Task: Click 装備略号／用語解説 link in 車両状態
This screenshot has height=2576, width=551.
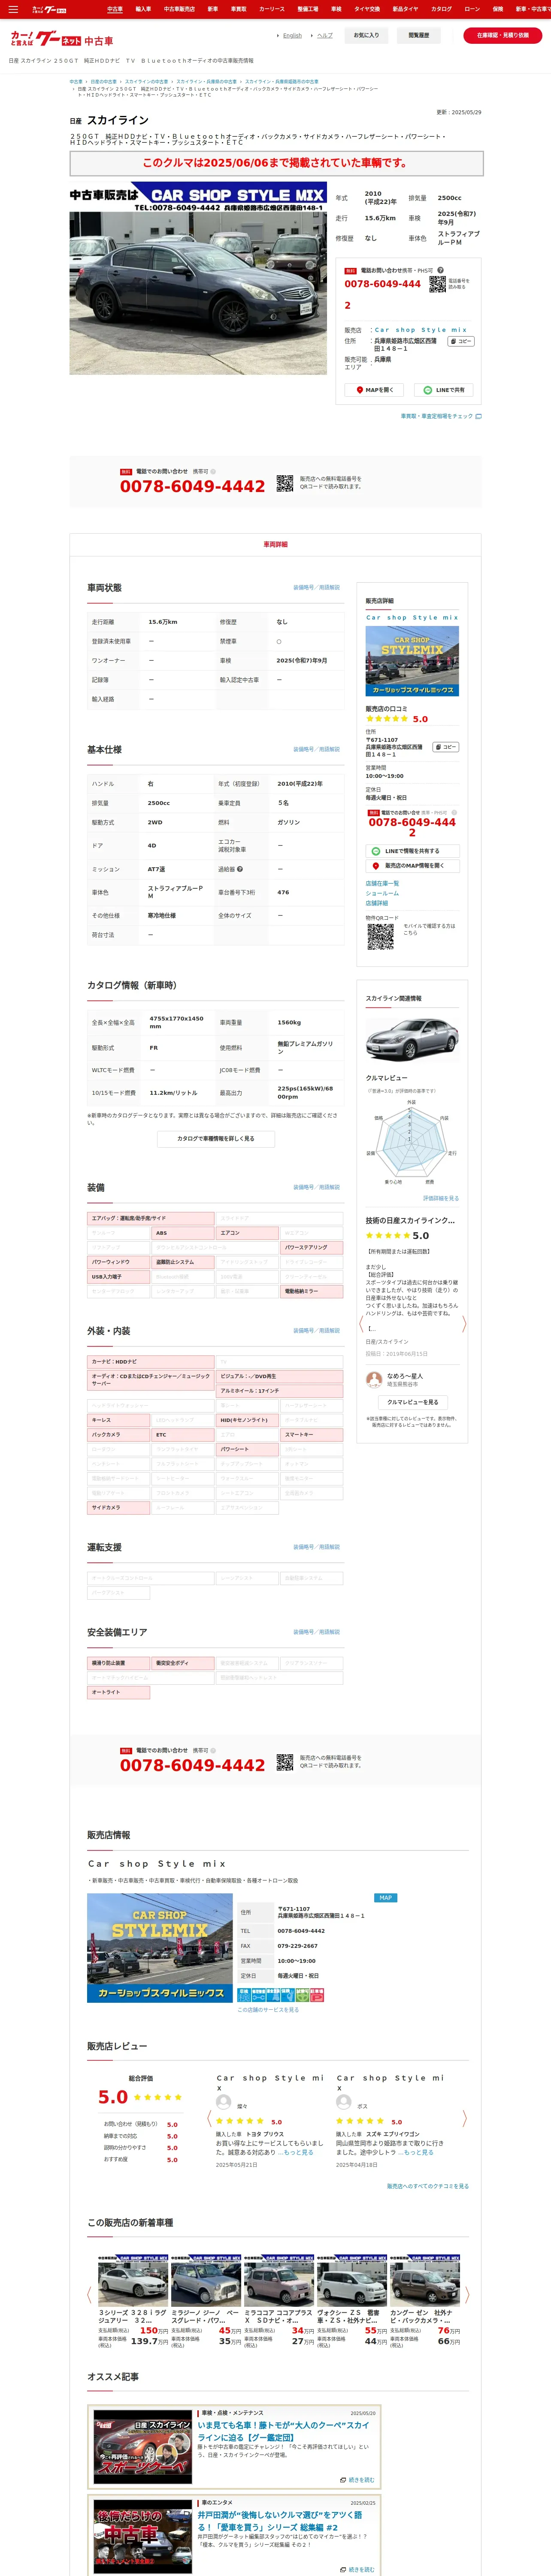Action: point(316,587)
